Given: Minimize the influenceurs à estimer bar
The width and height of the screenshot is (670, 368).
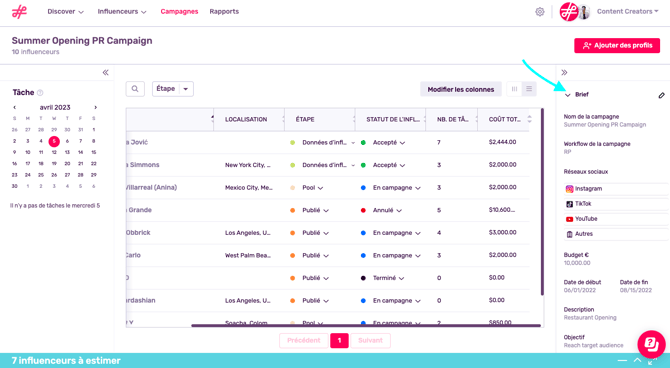Looking at the screenshot, I should coord(622,361).
